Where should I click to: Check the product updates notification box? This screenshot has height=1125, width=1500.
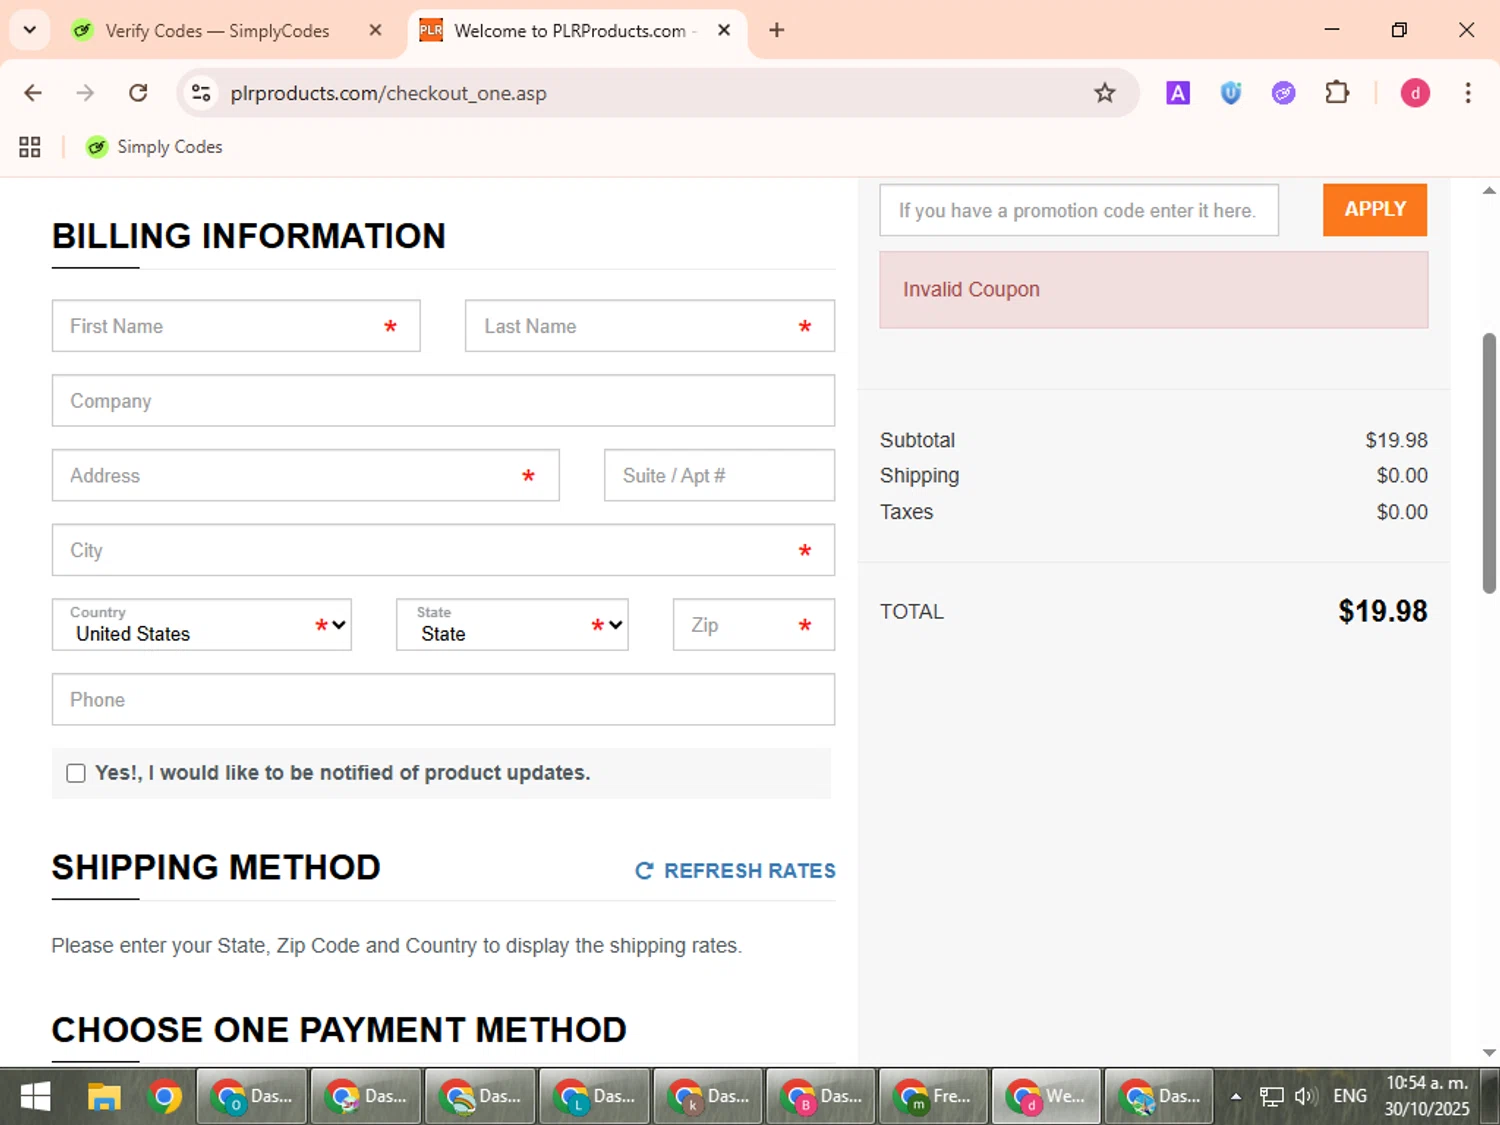pyautogui.click(x=76, y=773)
